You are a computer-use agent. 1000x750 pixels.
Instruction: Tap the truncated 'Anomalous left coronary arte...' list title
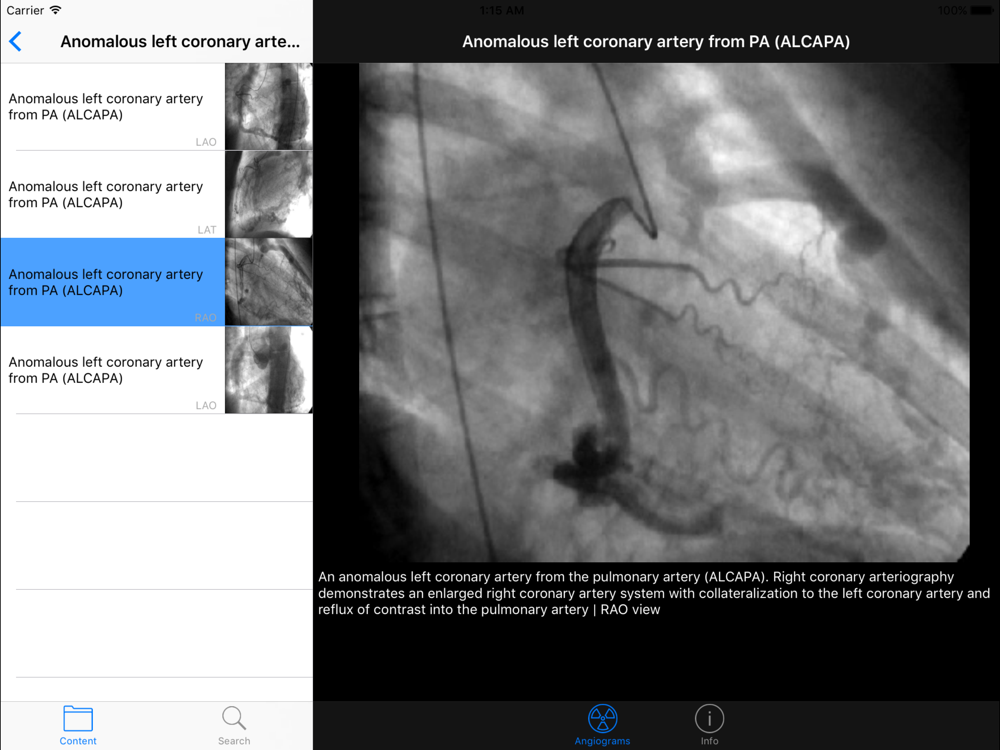[180, 41]
